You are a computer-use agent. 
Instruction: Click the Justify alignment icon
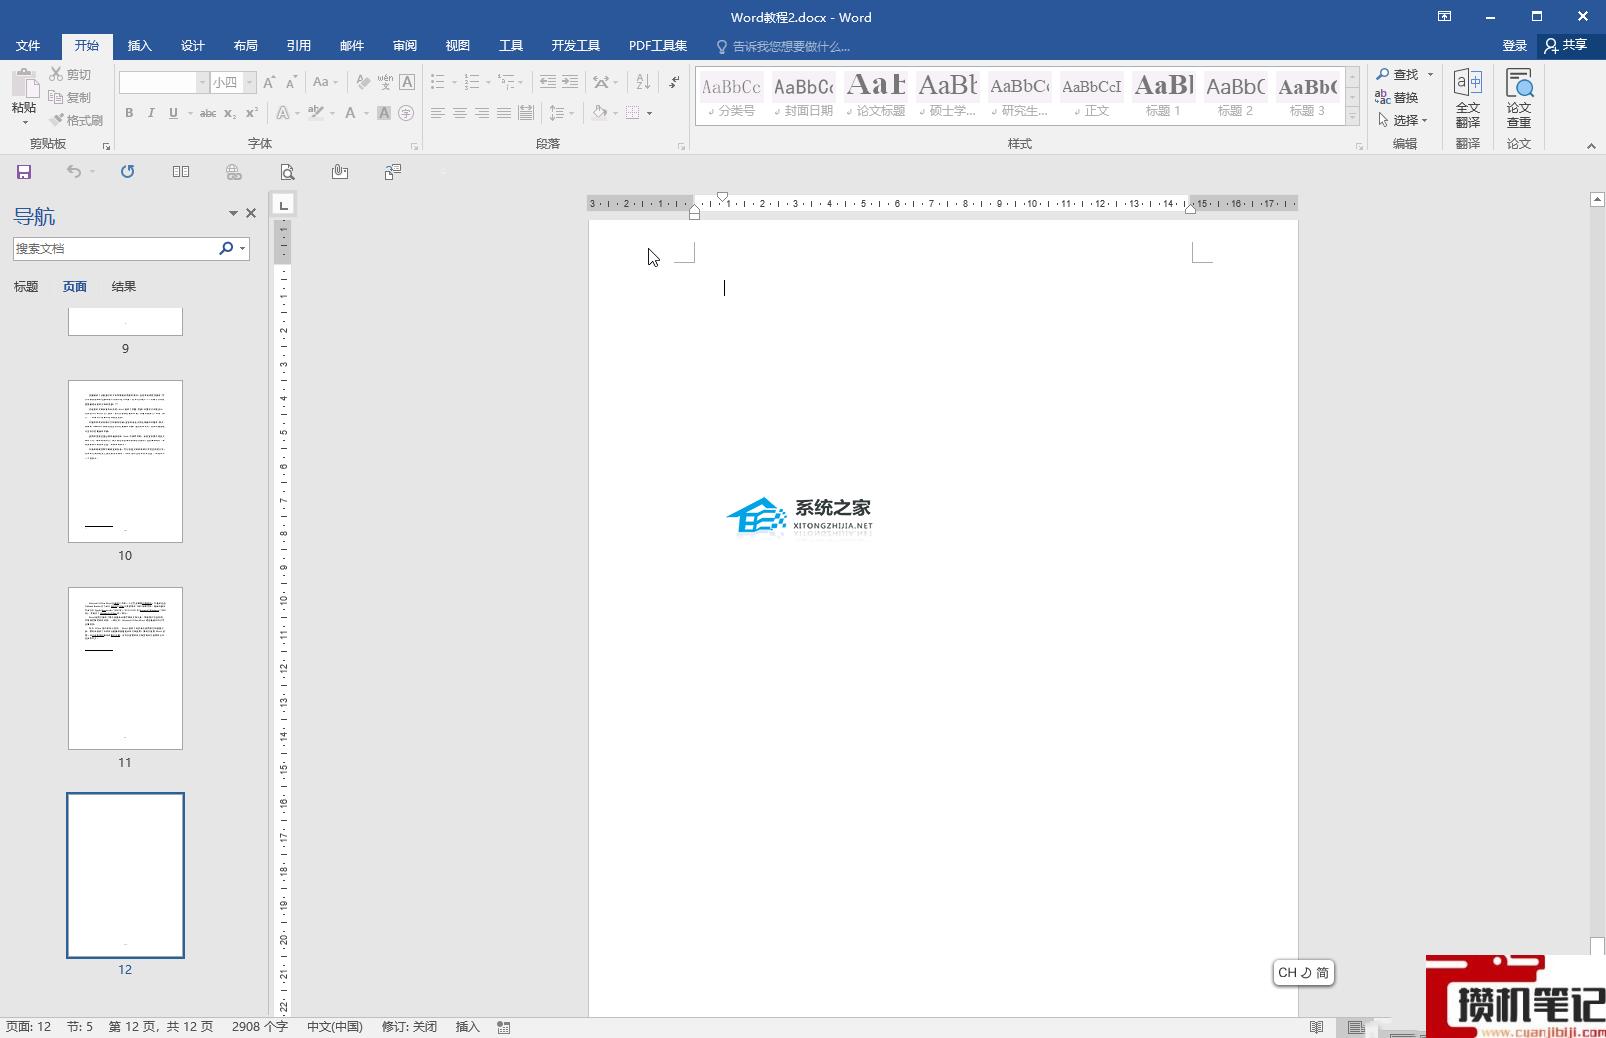(504, 113)
